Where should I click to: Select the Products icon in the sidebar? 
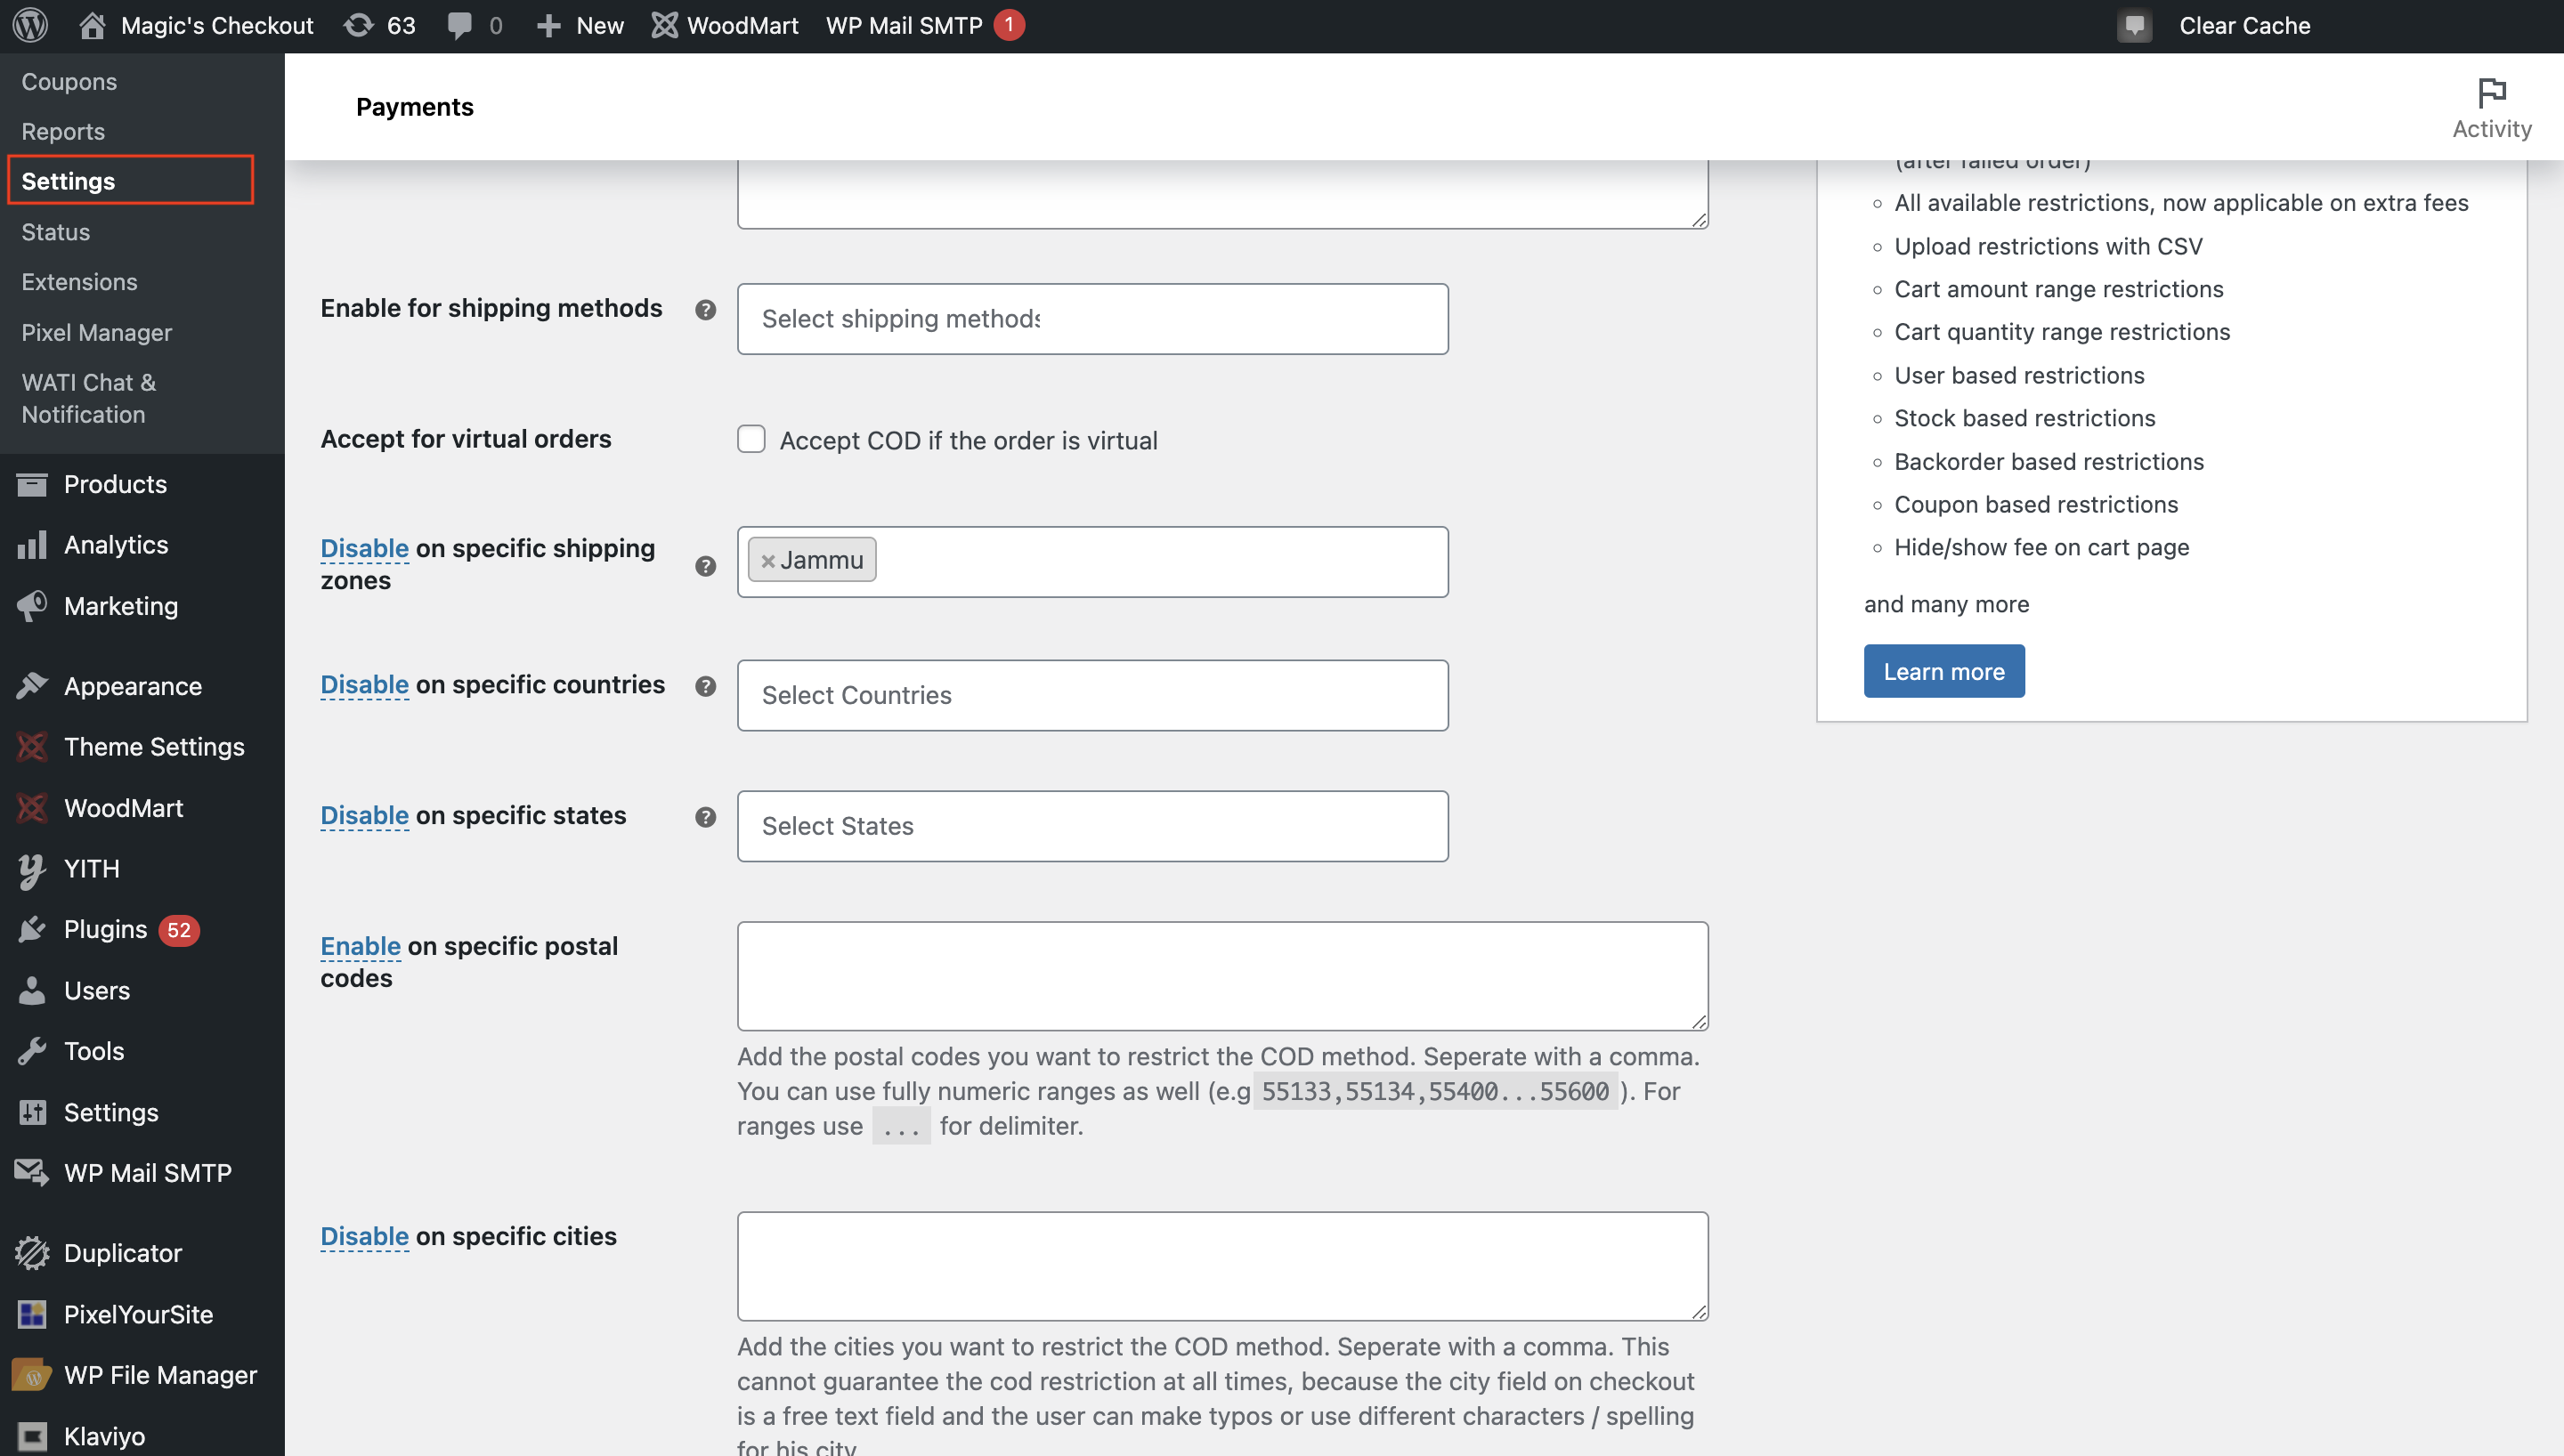coord(31,484)
